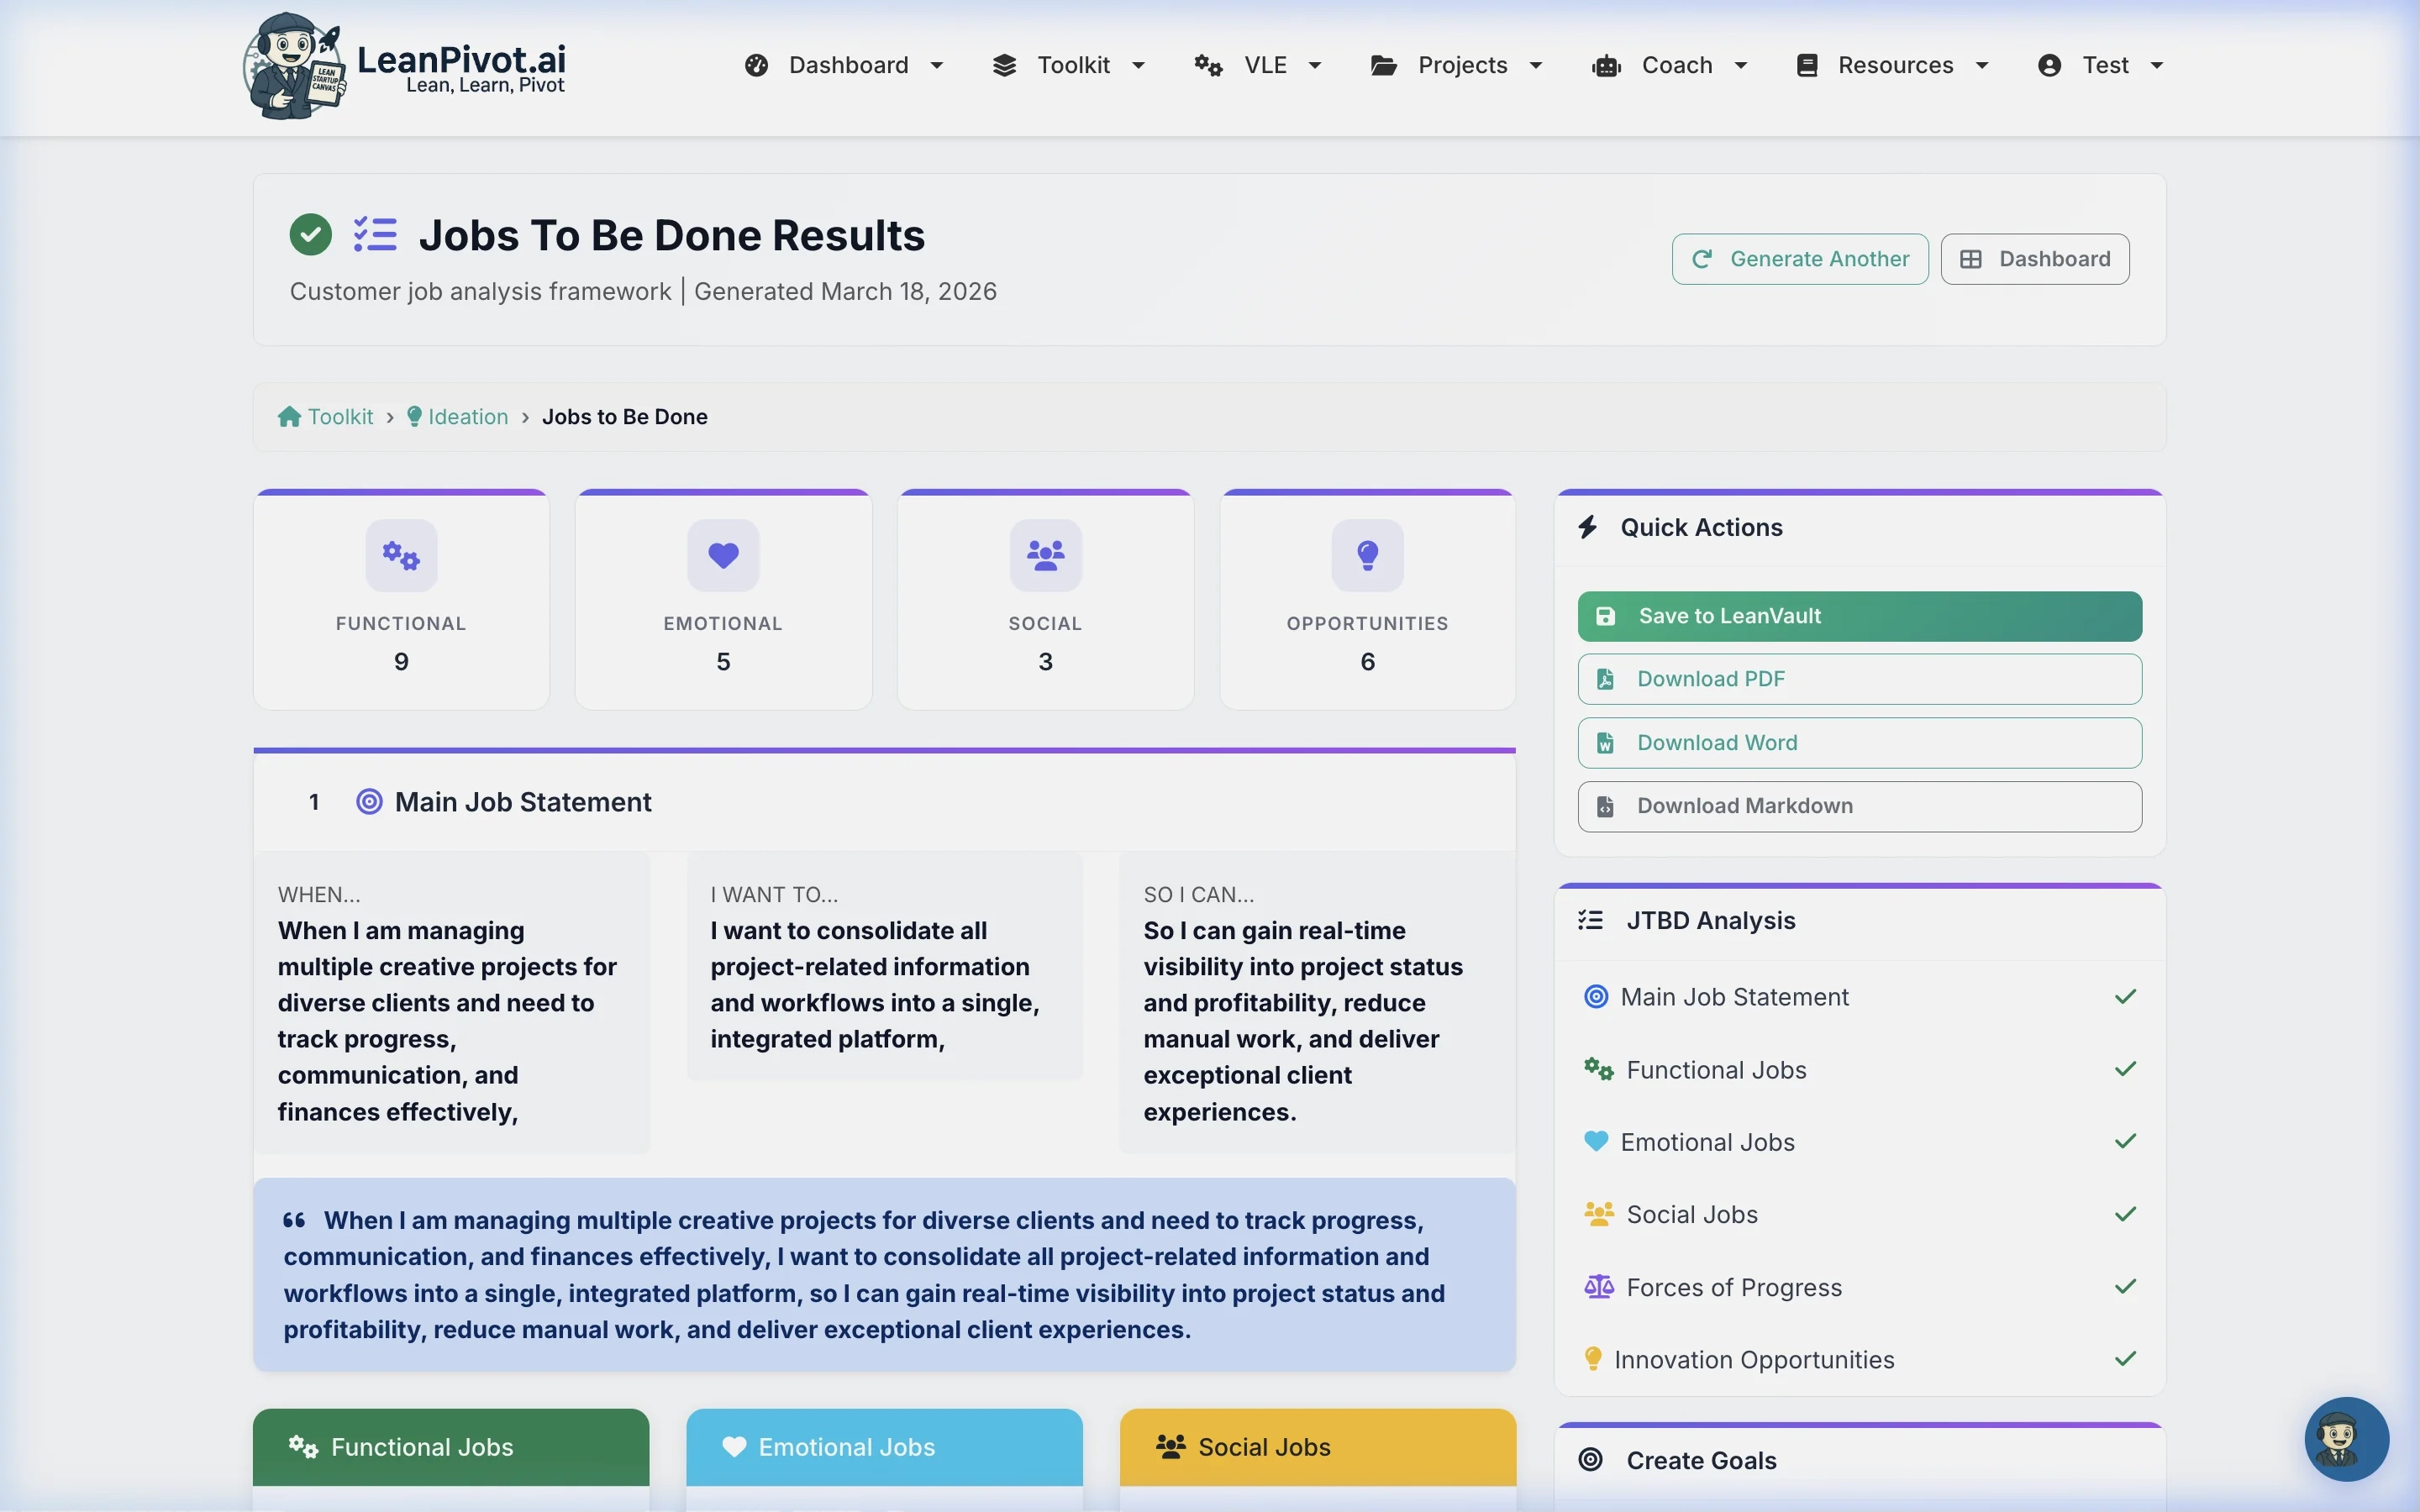Toggle the Emotional Jobs completion checkmark
This screenshot has width=2420, height=1512.
(2126, 1141)
